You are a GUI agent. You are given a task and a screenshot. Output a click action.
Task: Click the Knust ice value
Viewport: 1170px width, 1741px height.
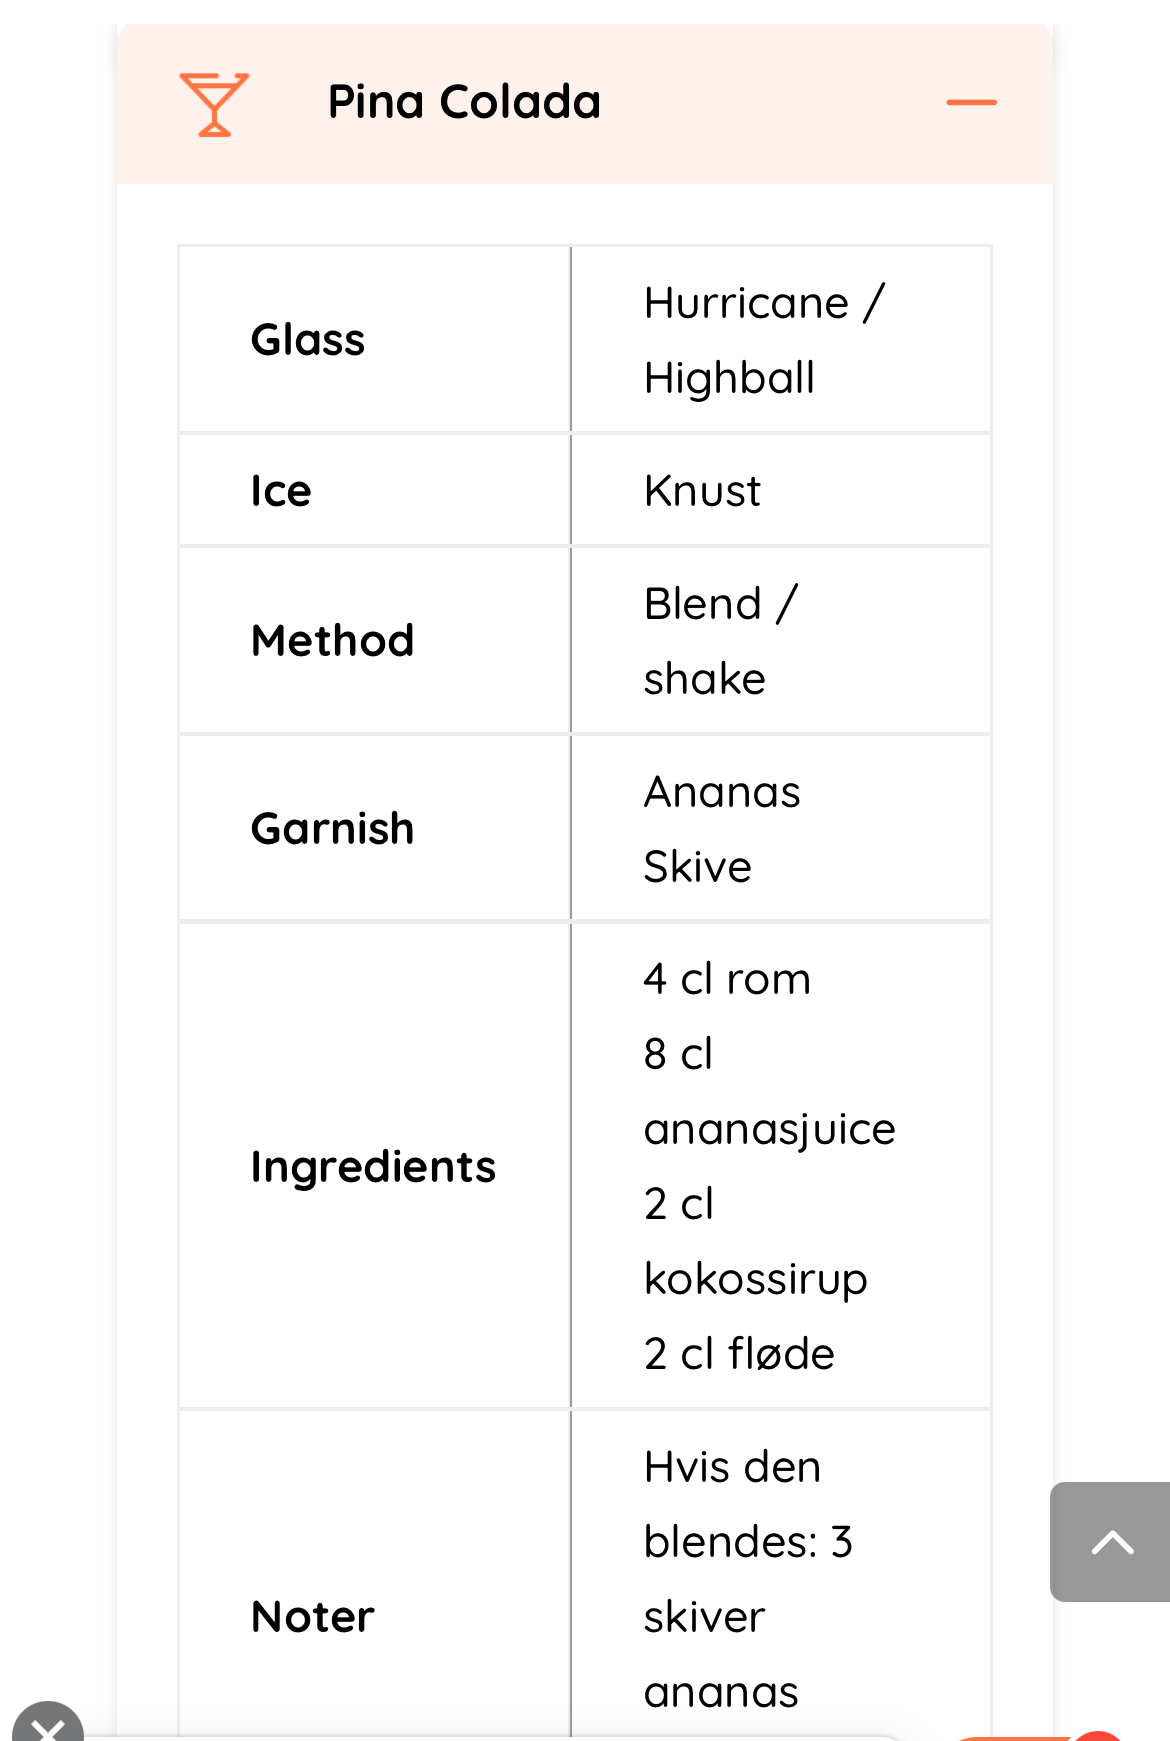point(702,491)
